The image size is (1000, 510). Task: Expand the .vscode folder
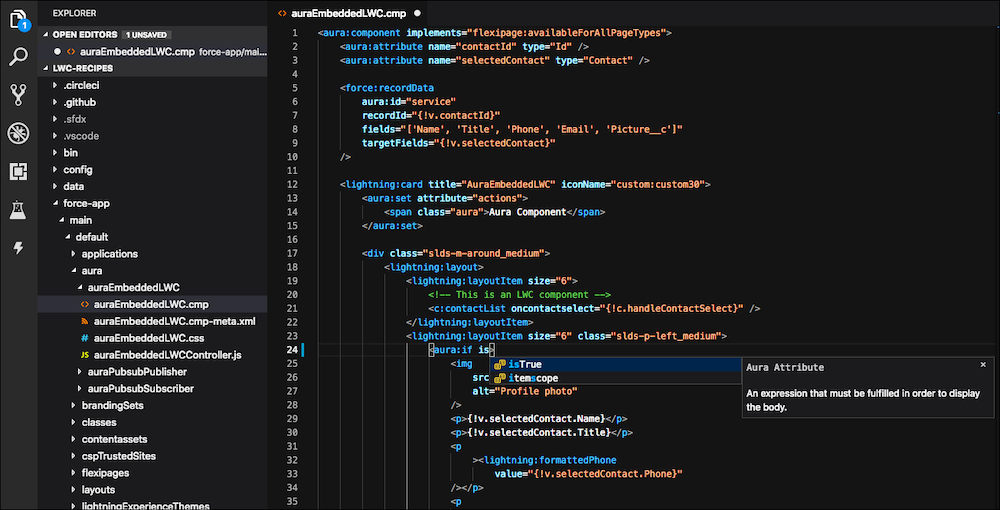pyautogui.click(x=55, y=136)
